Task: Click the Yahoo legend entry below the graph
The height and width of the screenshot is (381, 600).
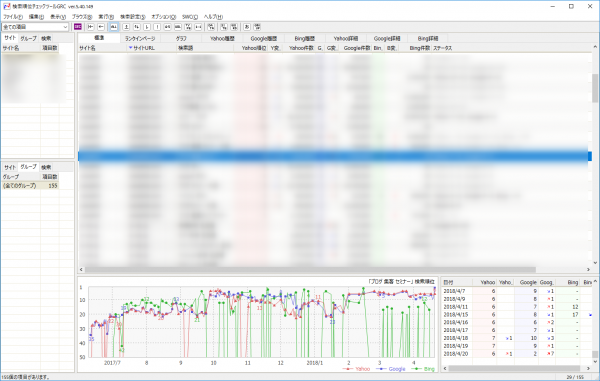Action: click(357, 369)
